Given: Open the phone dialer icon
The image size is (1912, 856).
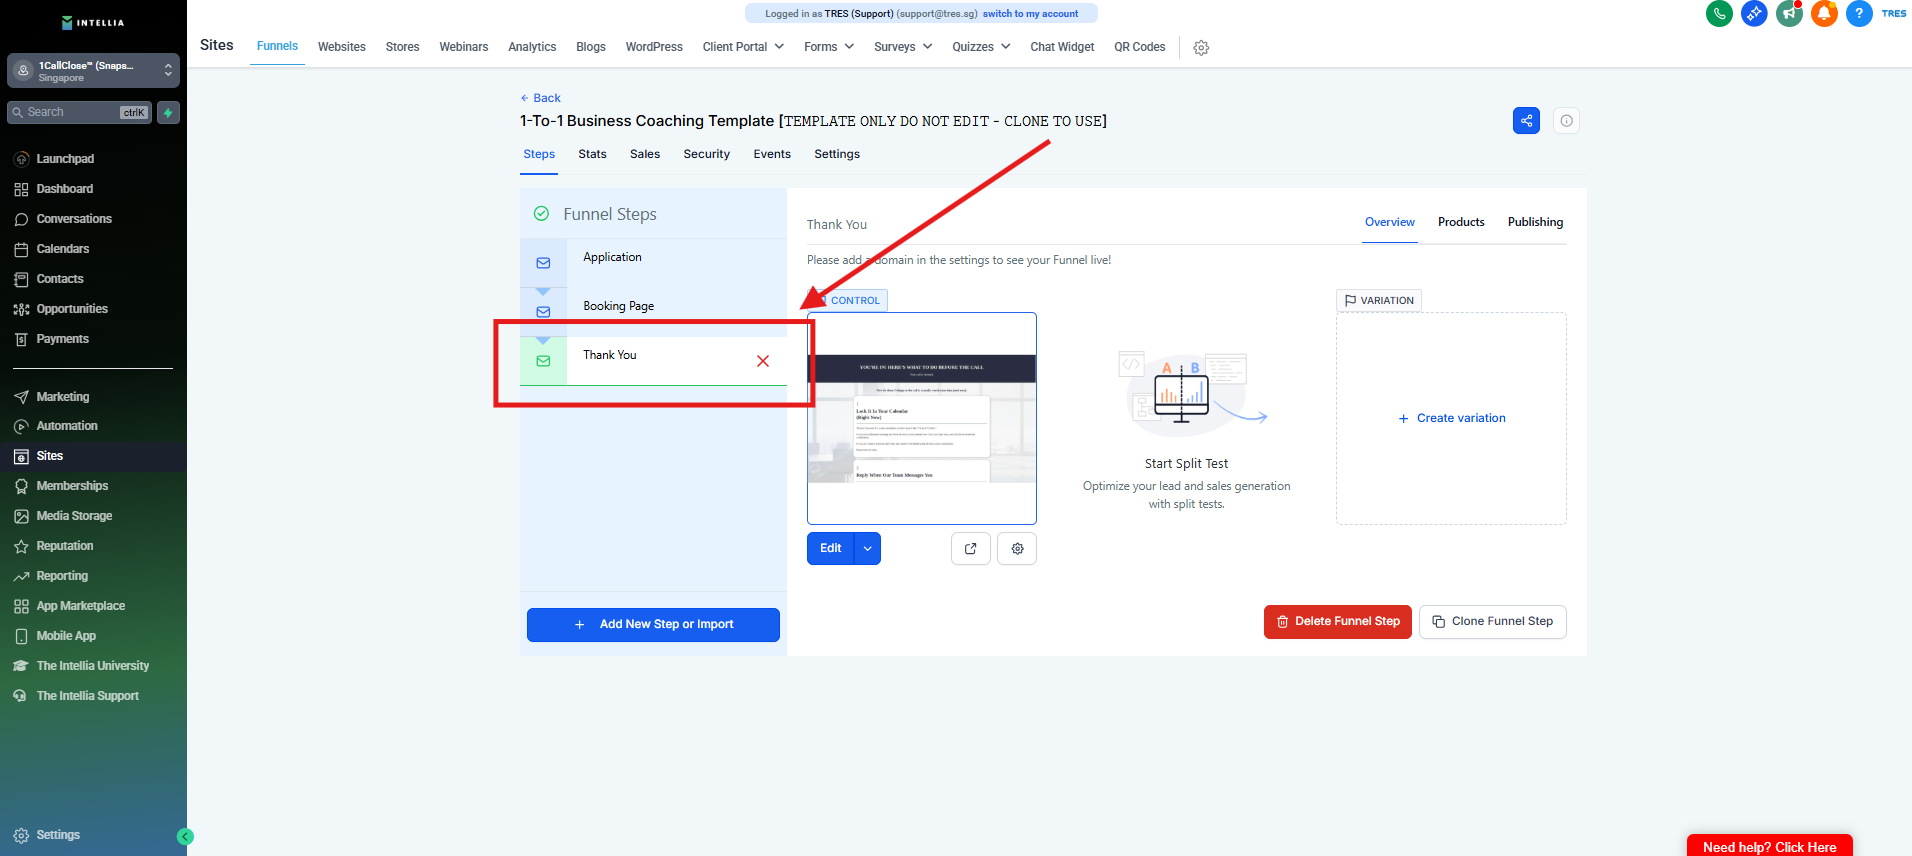Looking at the screenshot, I should pos(1719,14).
